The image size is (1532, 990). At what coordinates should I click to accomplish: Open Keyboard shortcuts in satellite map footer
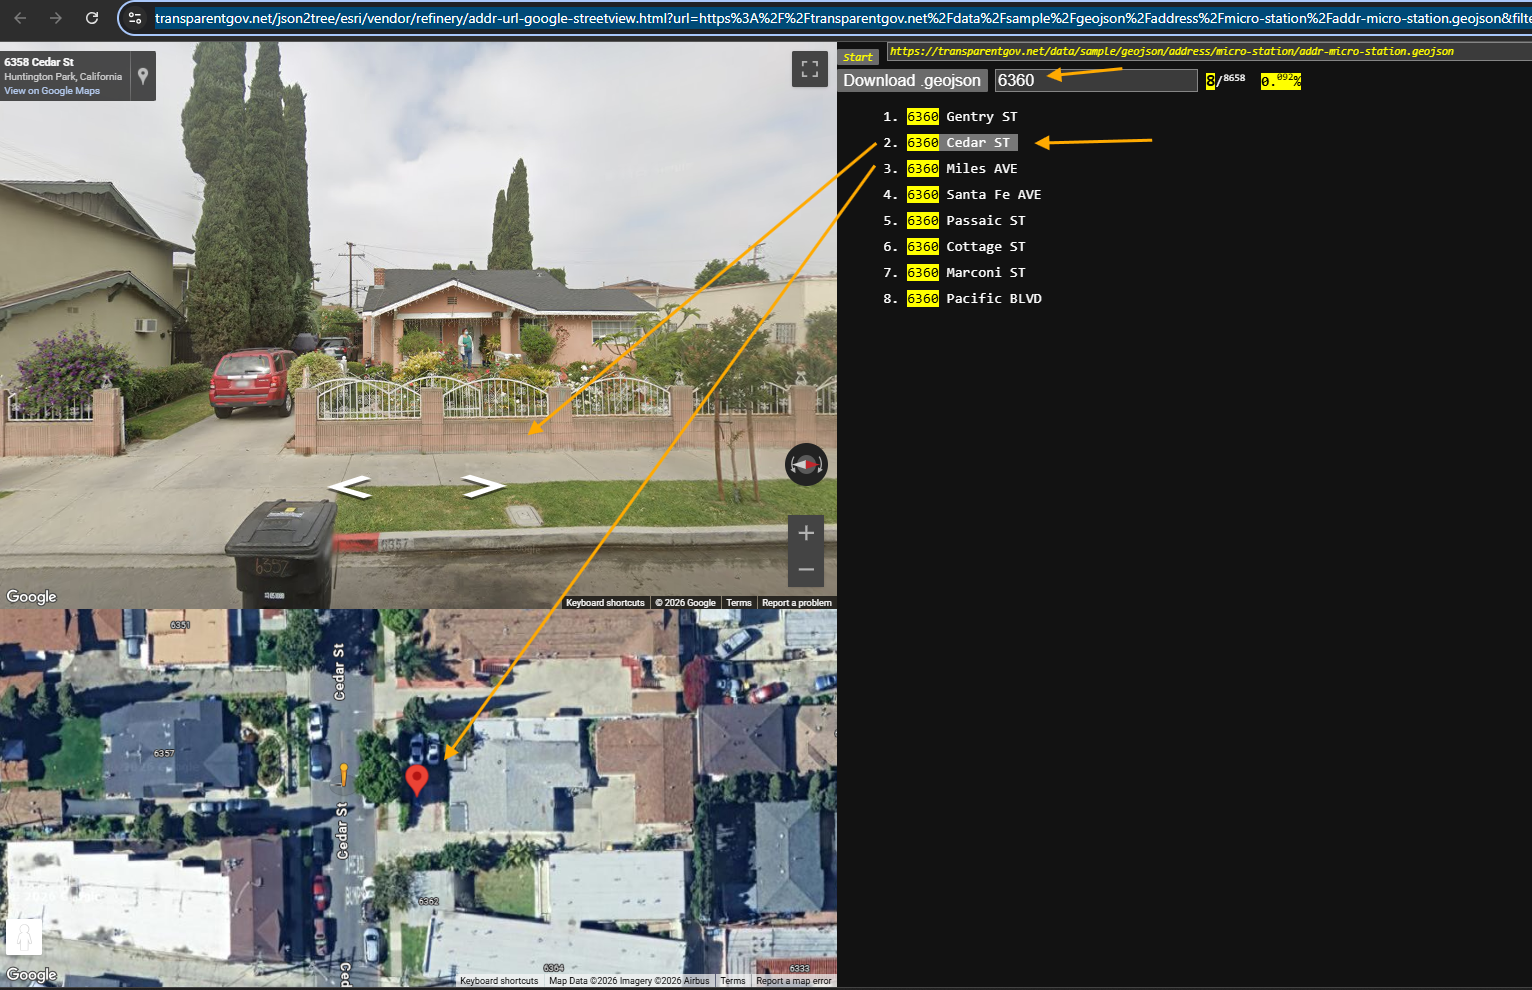(x=499, y=981)
